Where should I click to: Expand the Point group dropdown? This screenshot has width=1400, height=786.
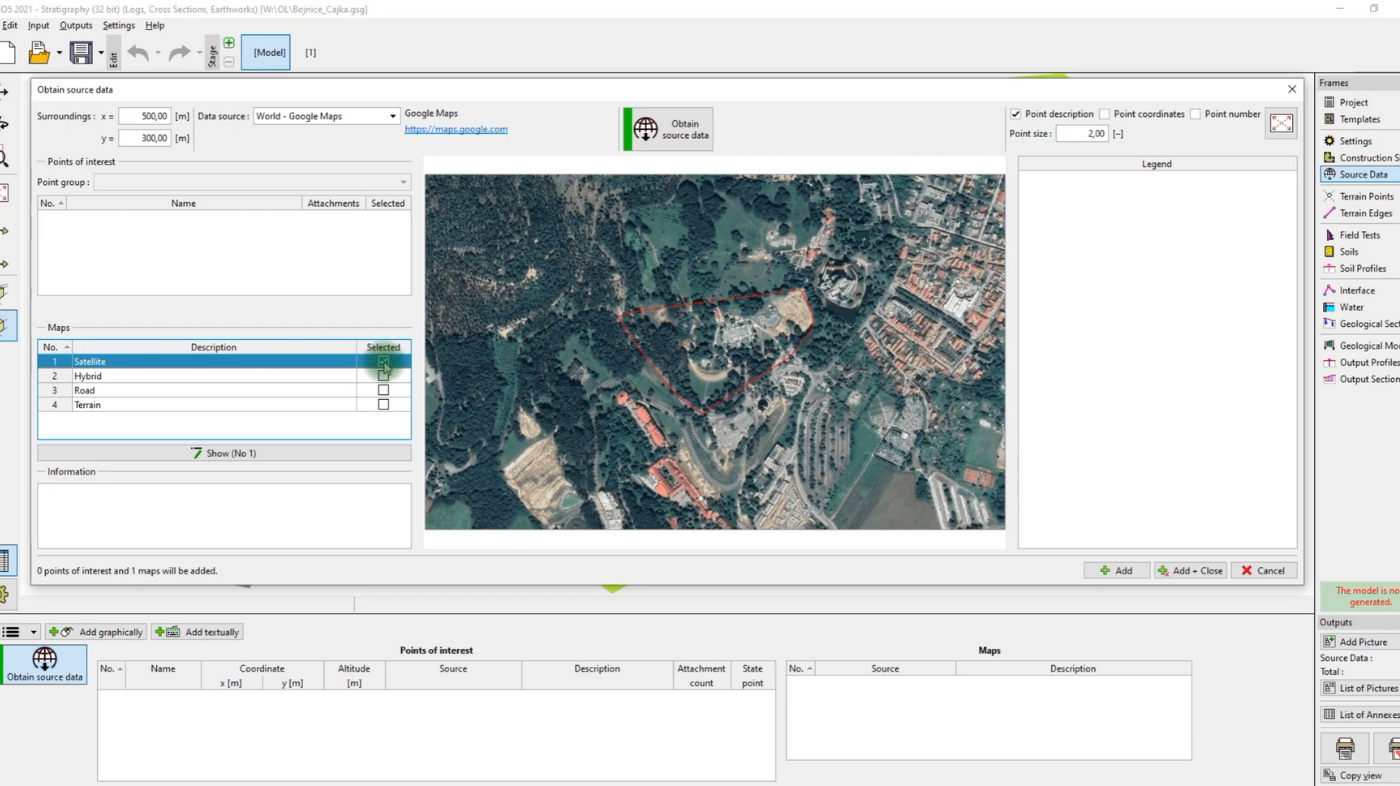[403, 182]
